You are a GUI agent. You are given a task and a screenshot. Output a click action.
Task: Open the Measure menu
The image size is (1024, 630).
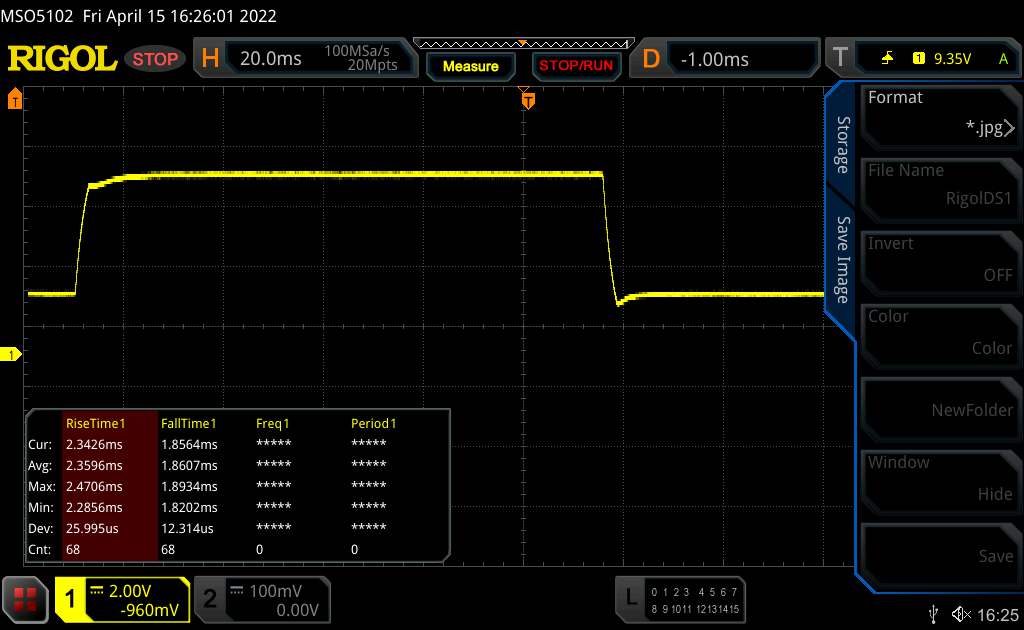click(x=470, y=66)
